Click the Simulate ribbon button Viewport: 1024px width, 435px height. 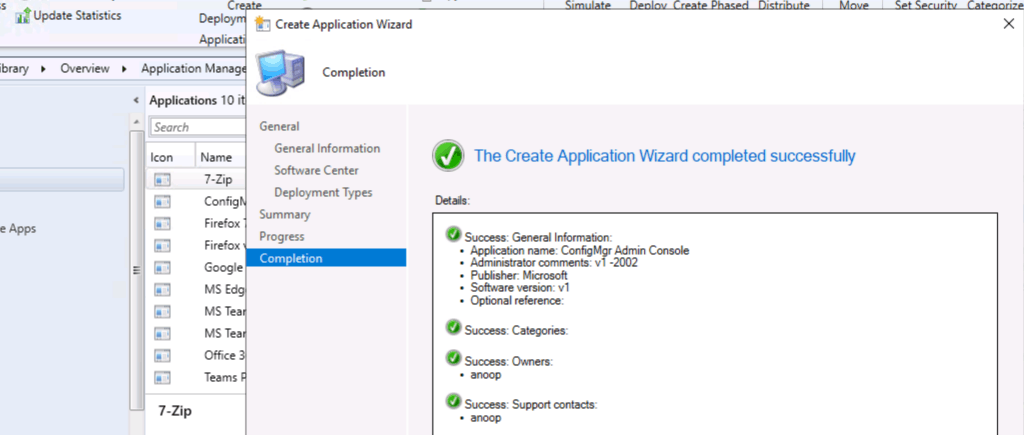tap(587, 5)
